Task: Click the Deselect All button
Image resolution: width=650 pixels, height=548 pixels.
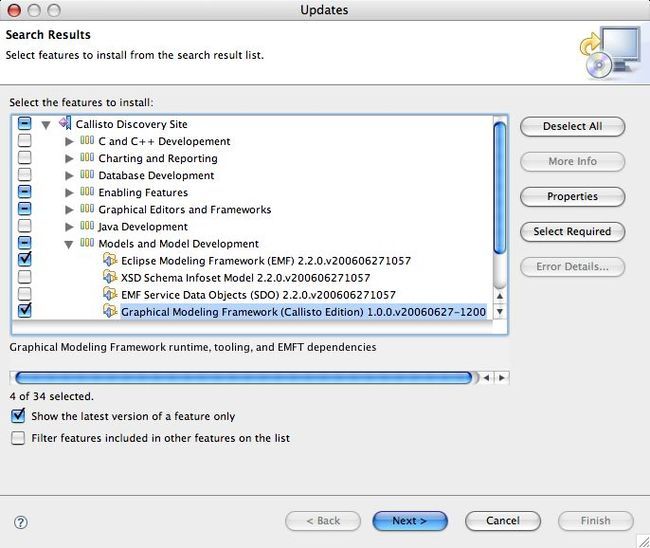Action: tap(572, 126)
